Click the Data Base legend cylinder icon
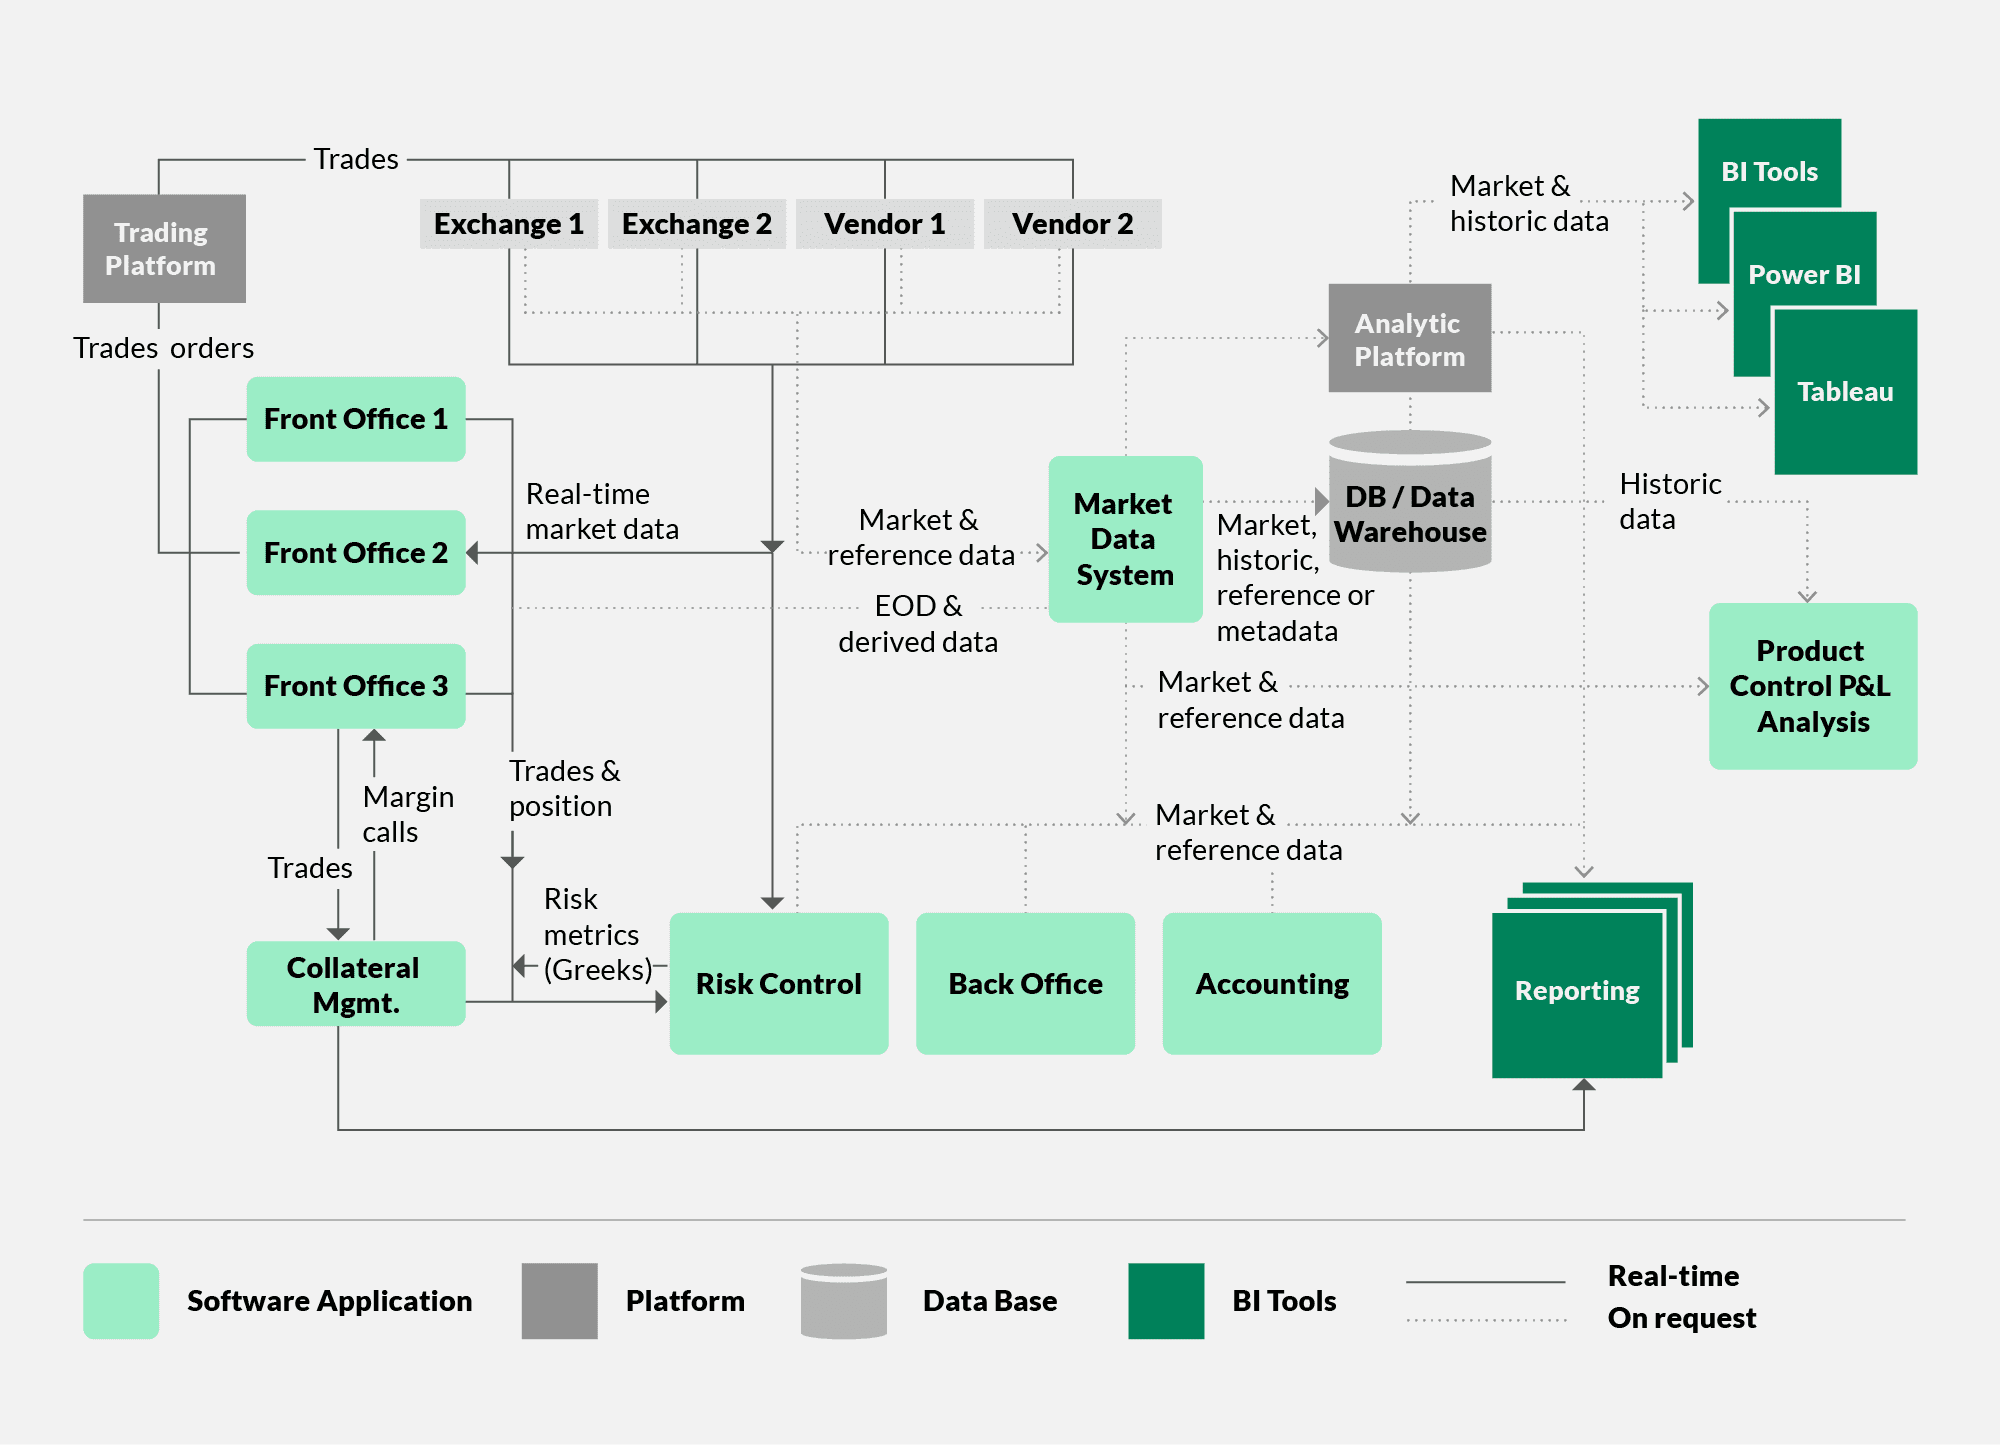The height and width of the screenshot is (1445, 2000). tap(843, 1300)
